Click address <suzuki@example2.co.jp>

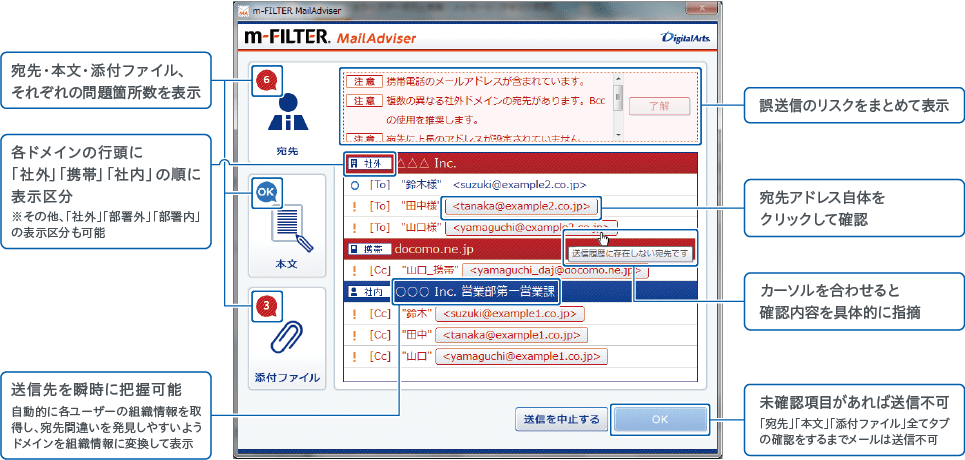[x=519, y=185]
